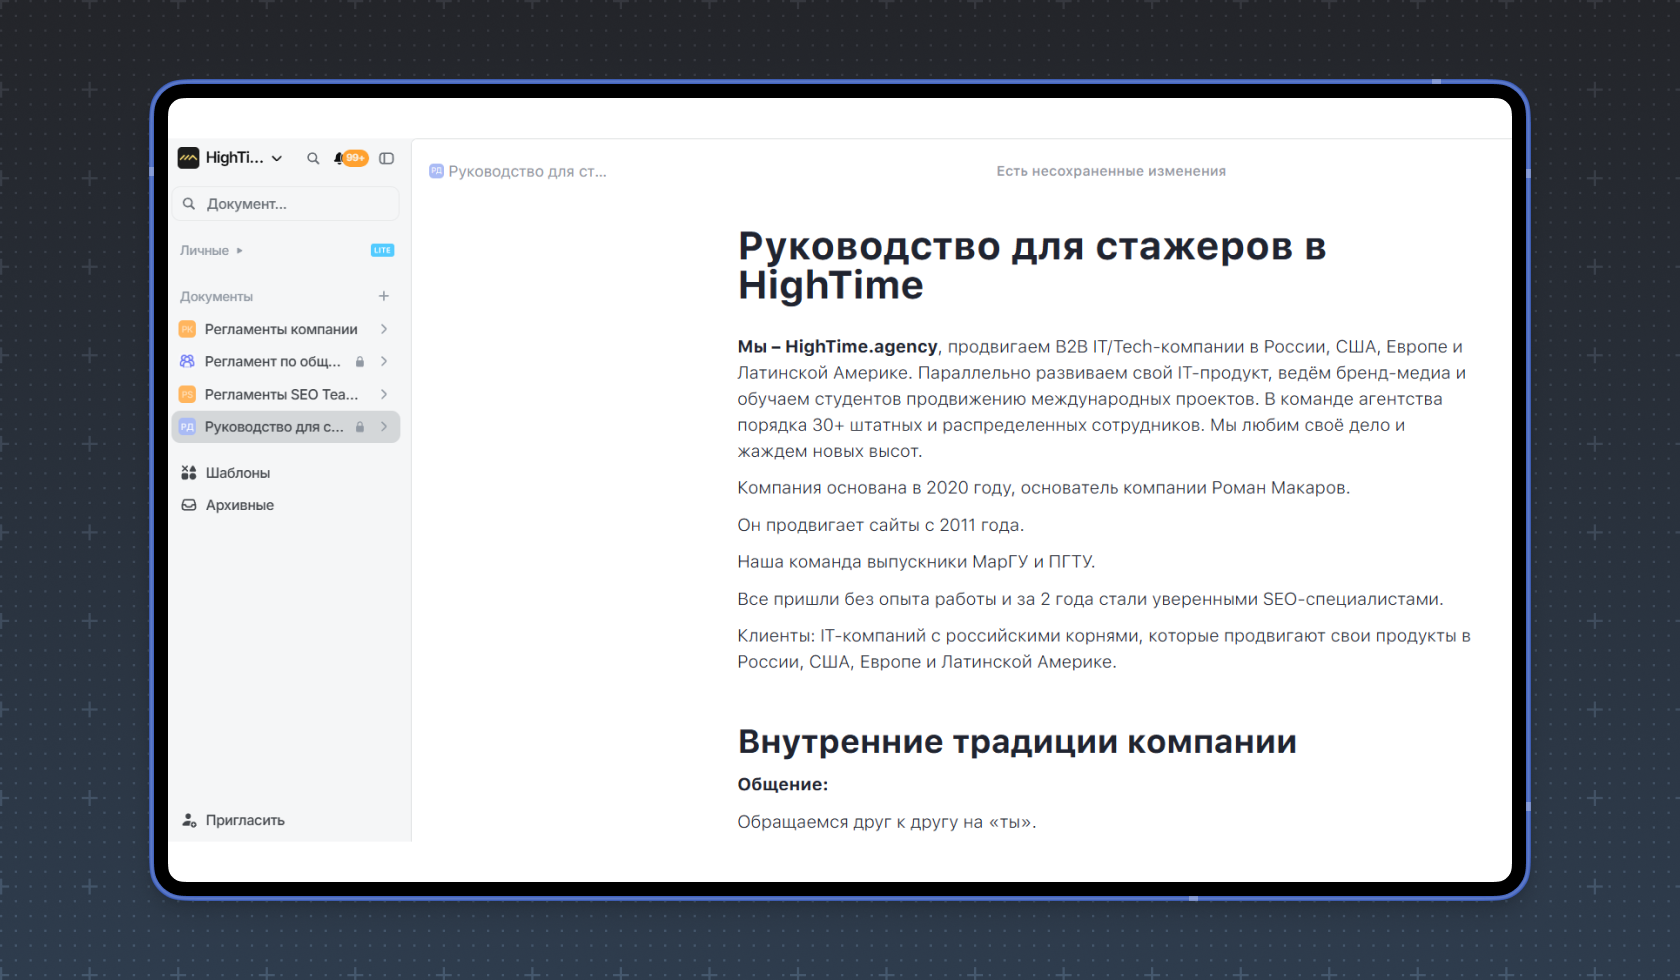Click the lock icon on Регламент по общ...
The height and width of the screenshot is (980, 1680).
[x=361, y=361]
